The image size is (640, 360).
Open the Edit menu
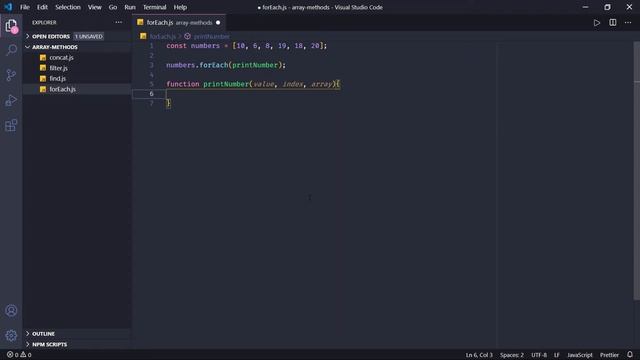pos(42,7)
